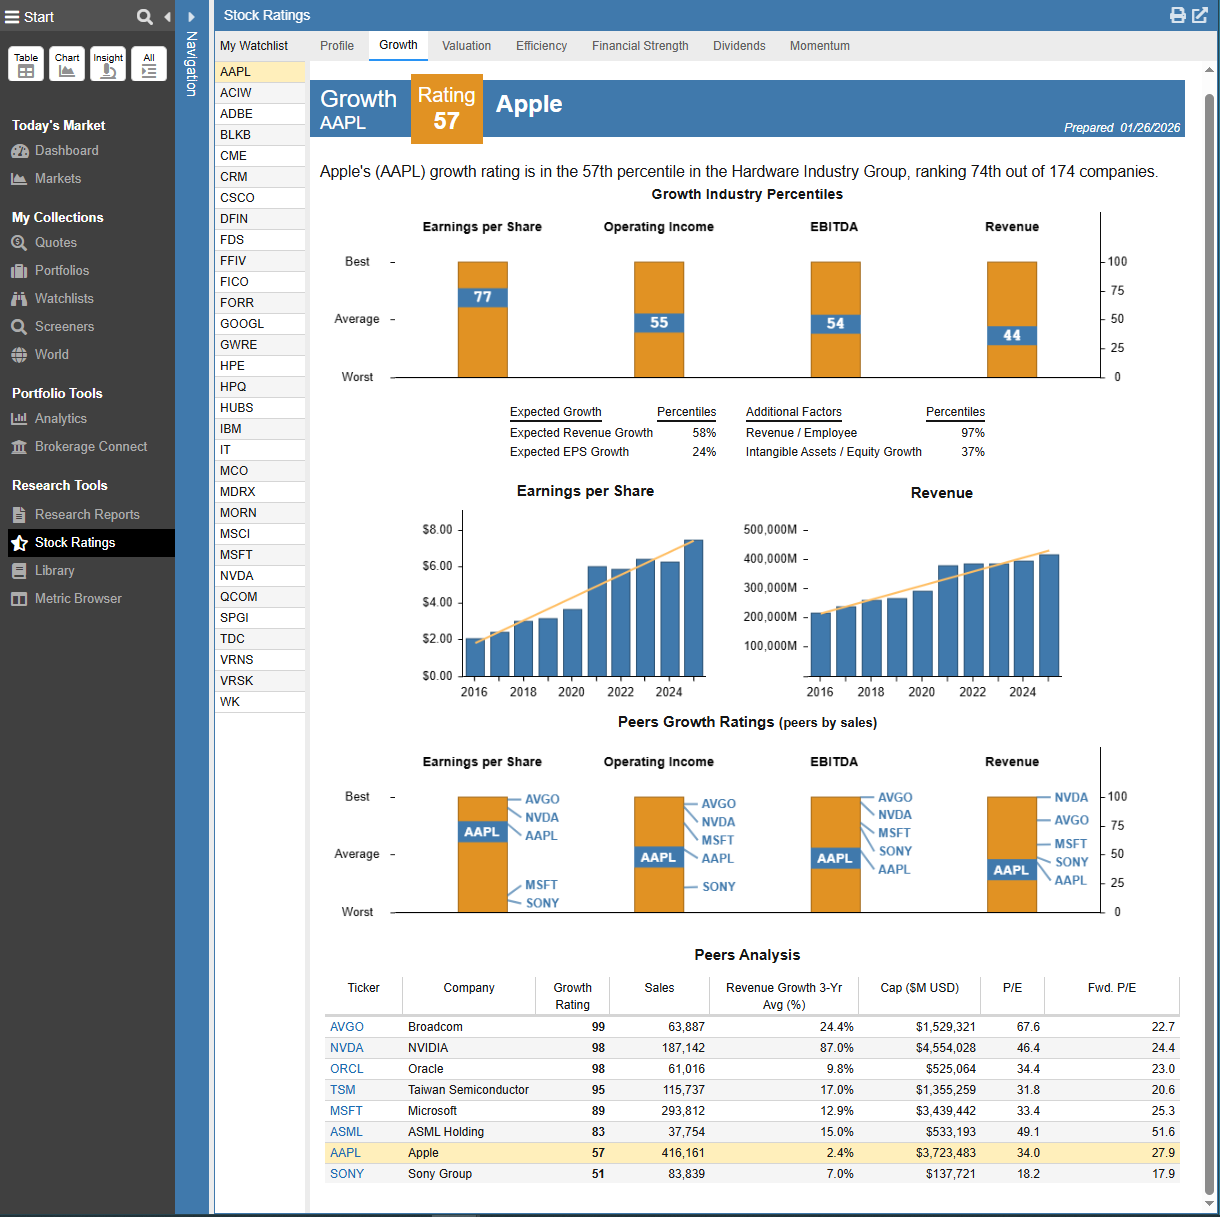Open the My Watchlist selector
The height and width of the screenshot is (1217, 1220).
[x=254, y=46]
